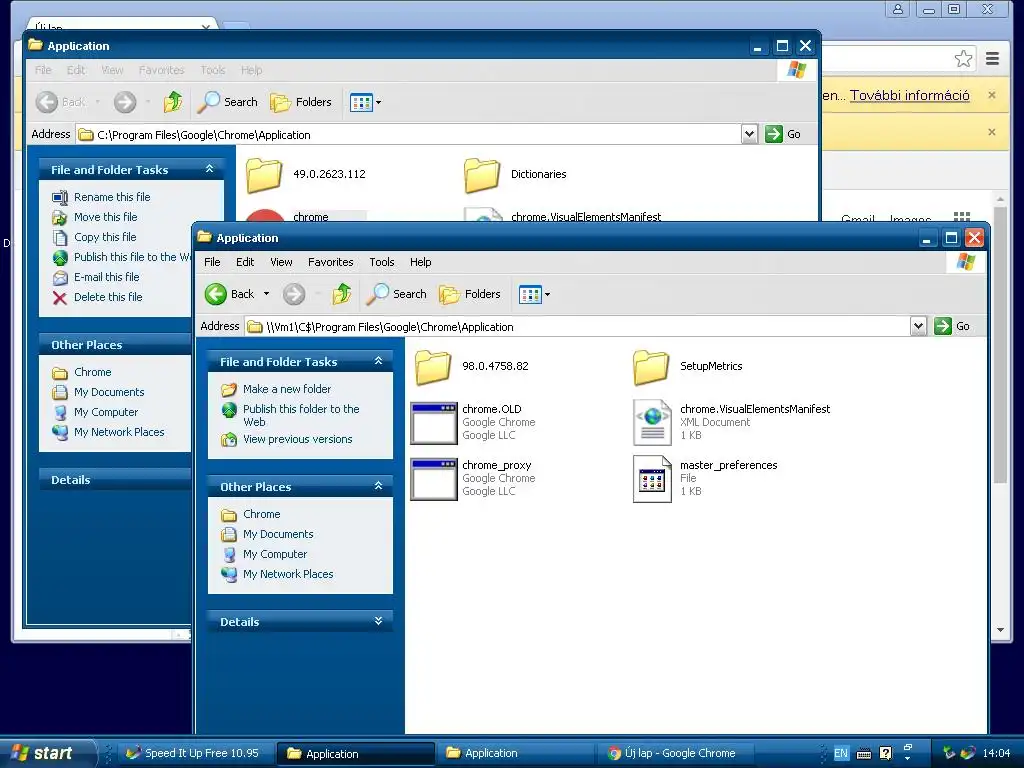
Task: Select chrome.VisualElementsManifest XML in front window
Action: point(731,422)
